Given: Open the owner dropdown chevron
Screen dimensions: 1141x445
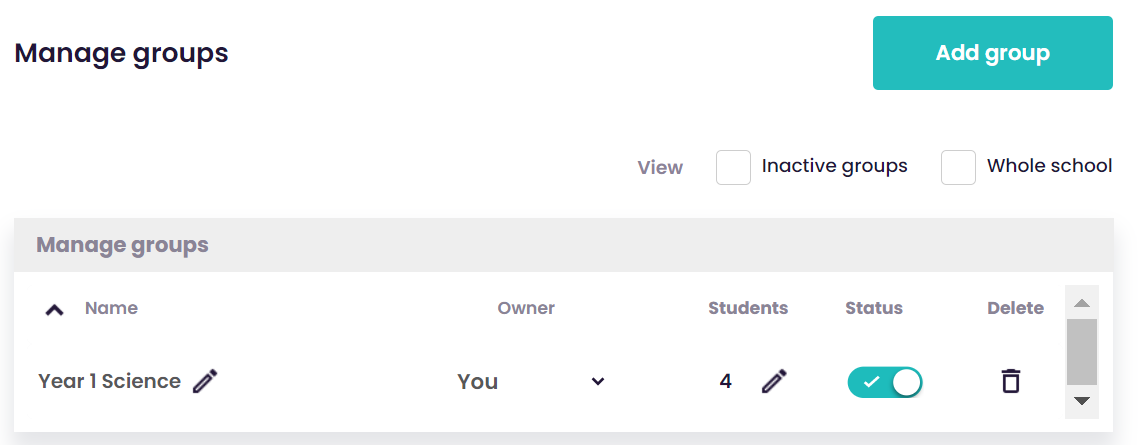Looking at the screenshot, I should coord(597,381).
